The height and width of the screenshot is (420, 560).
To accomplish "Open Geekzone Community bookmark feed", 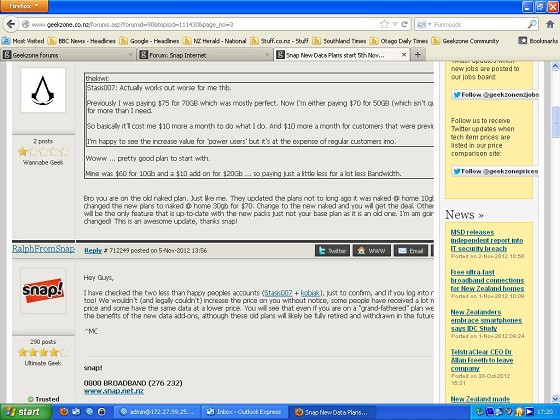I will point(465,41).
